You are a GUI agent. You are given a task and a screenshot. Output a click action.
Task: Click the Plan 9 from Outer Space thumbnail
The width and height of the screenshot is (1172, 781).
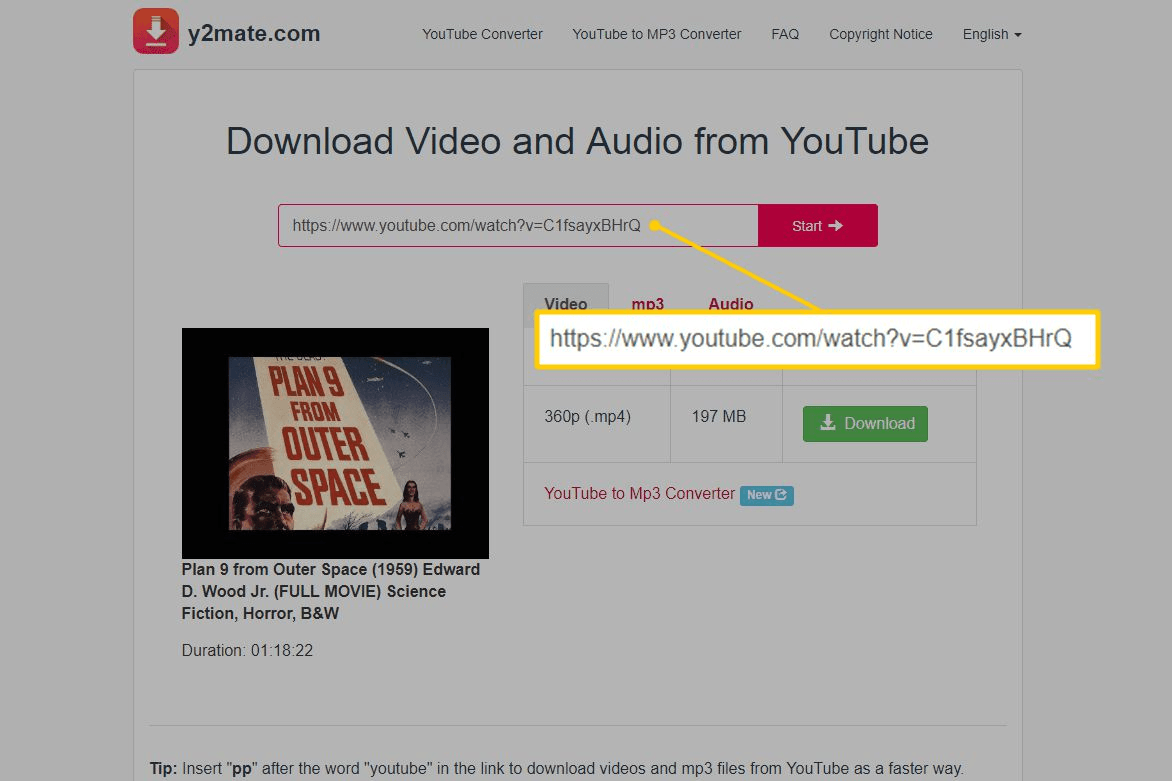pyautogui.click(x=335, y=443)
